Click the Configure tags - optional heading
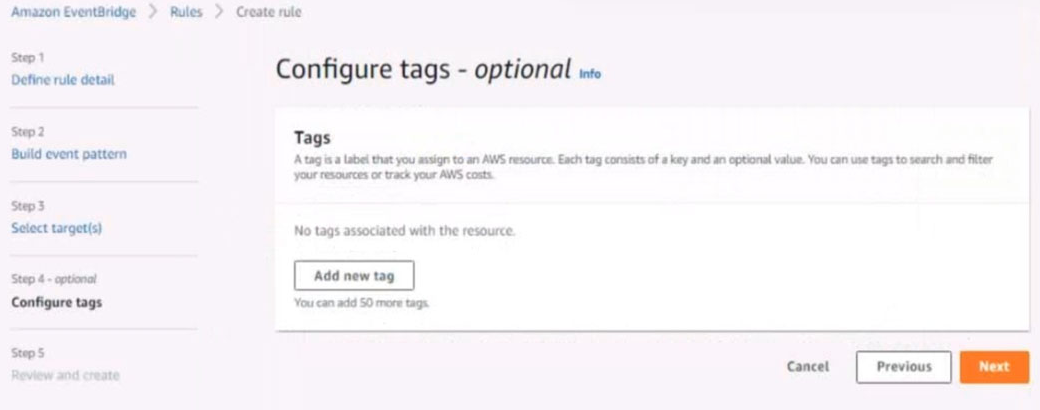The width and height of the screenshot is (1040, 410). pyautogui.click(x=423, y=69)
